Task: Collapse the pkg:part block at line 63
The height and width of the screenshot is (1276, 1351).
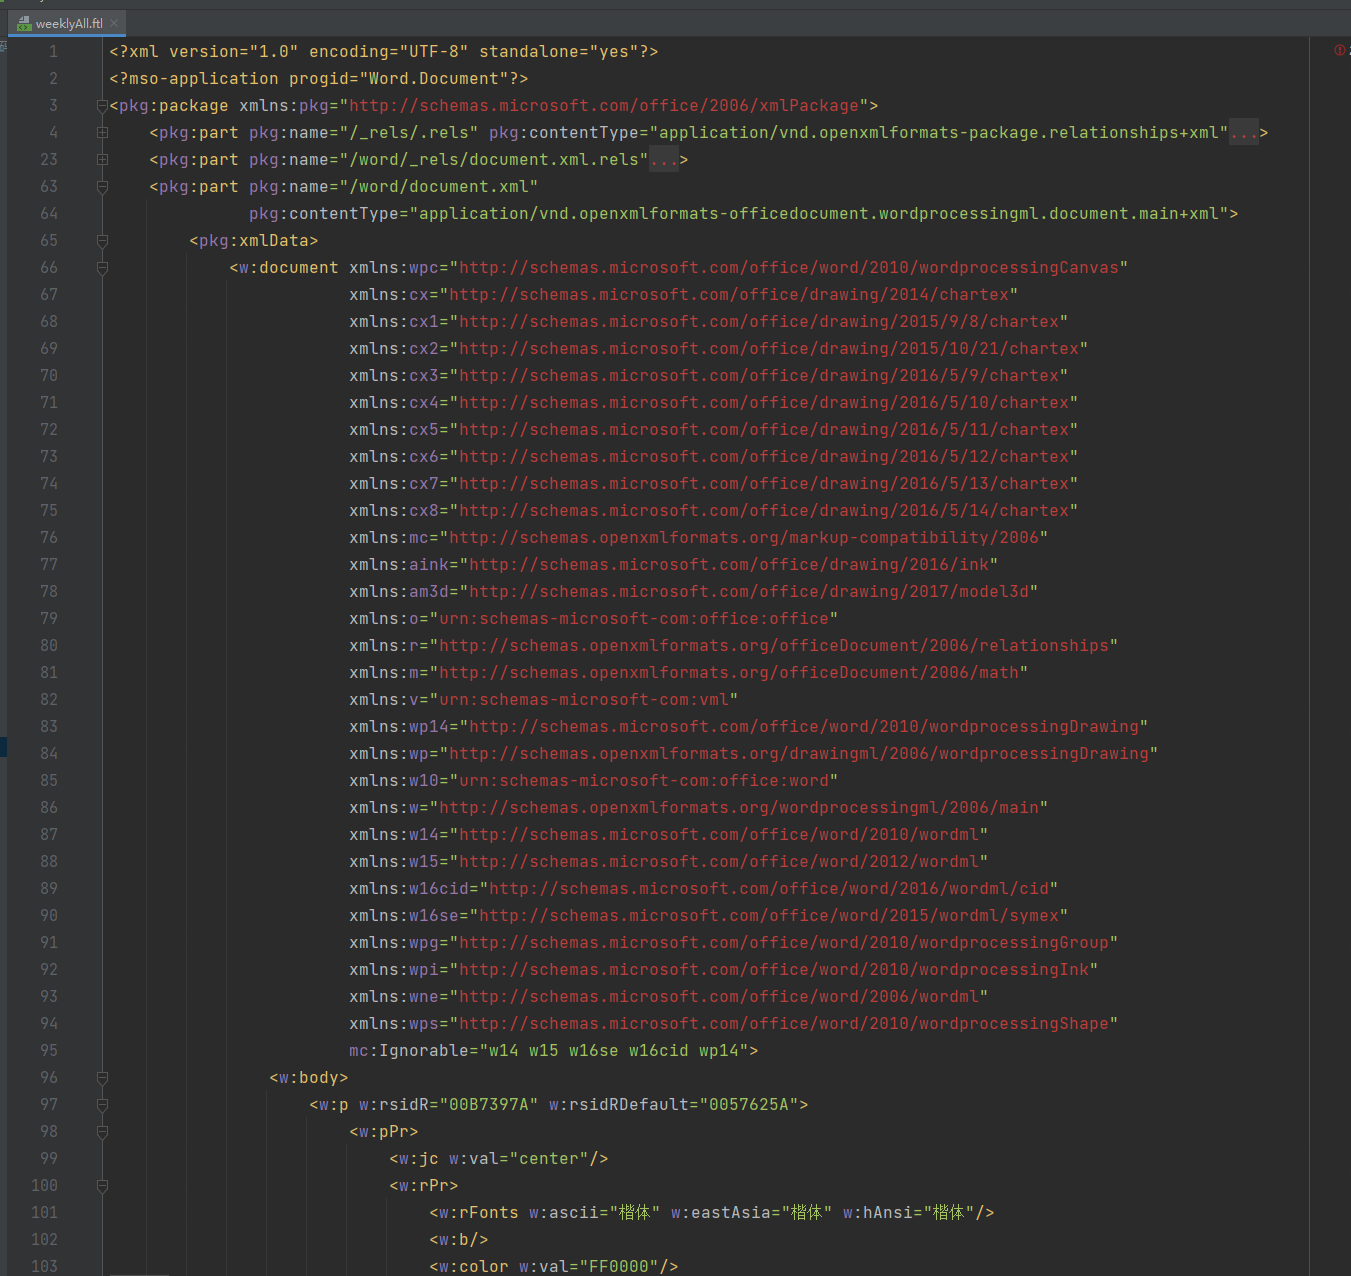Action: coord(102,187)
